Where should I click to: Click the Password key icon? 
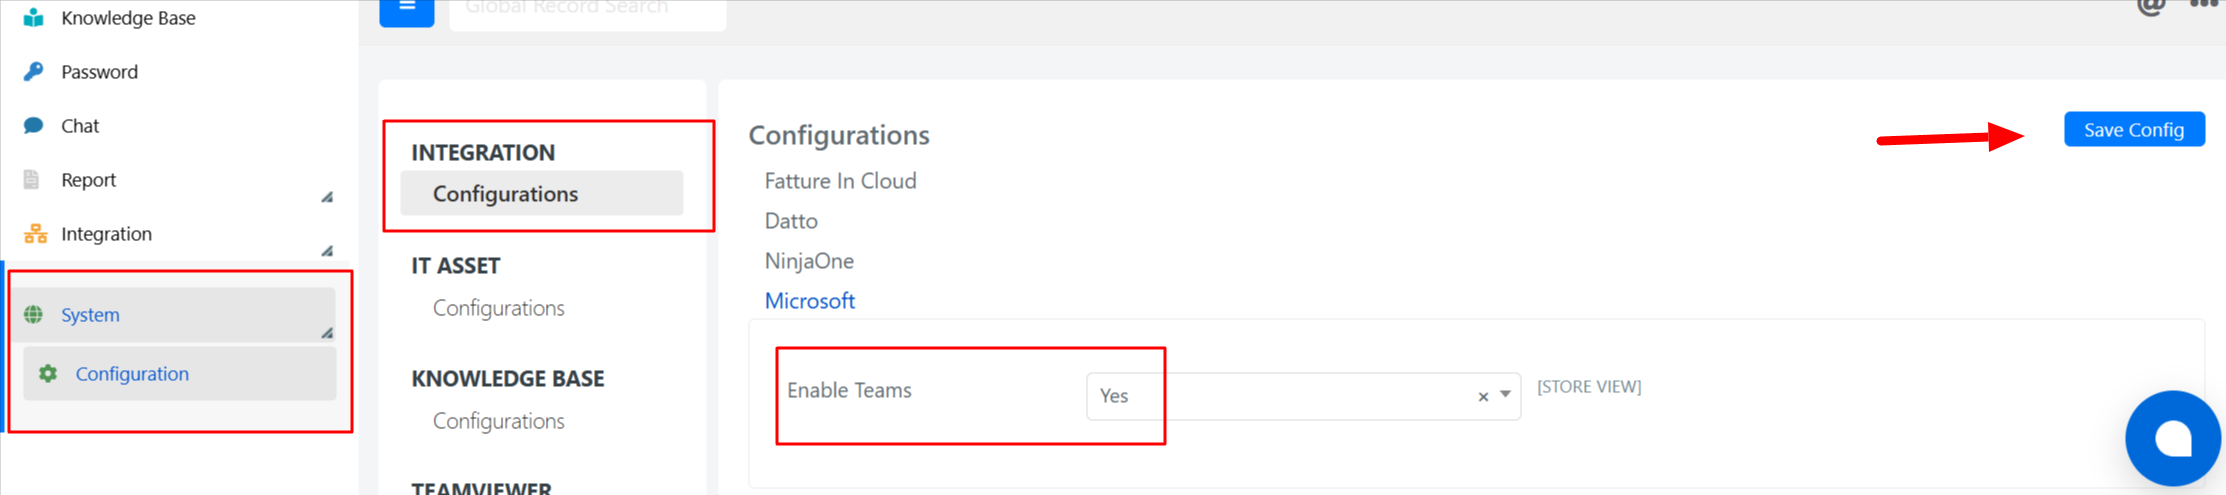(x=34, y=71)
